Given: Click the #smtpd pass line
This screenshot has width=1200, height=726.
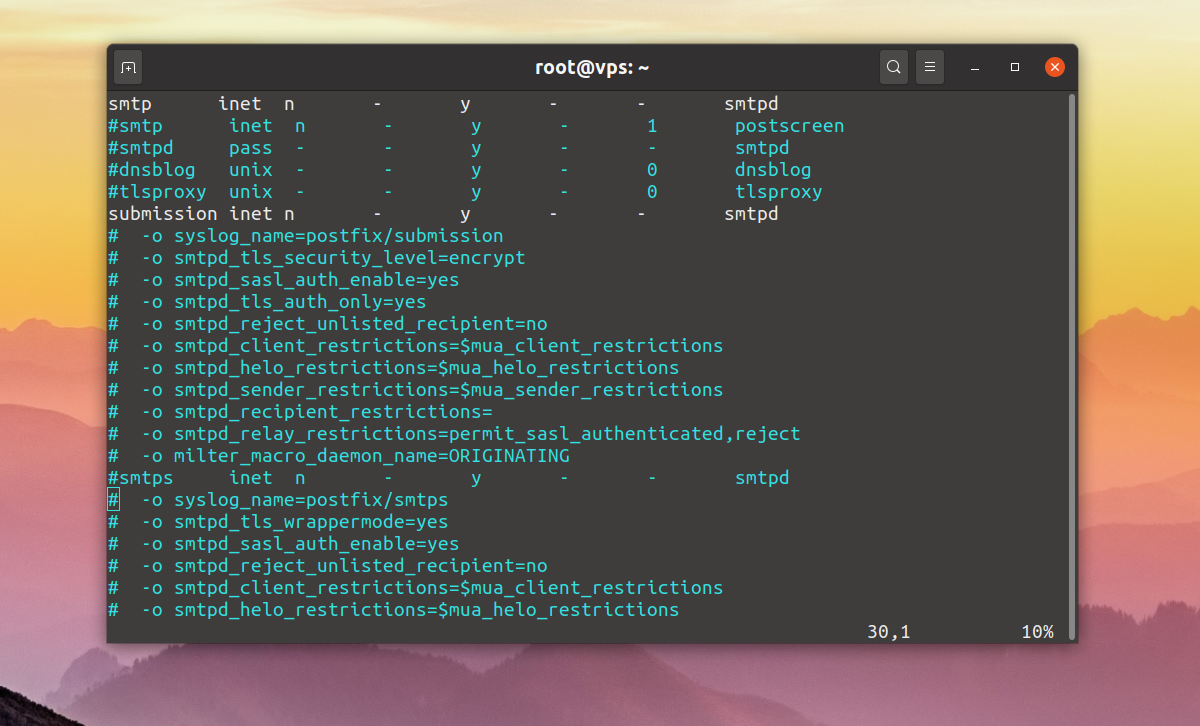Looking at the screenshot, I should [448, 148].
